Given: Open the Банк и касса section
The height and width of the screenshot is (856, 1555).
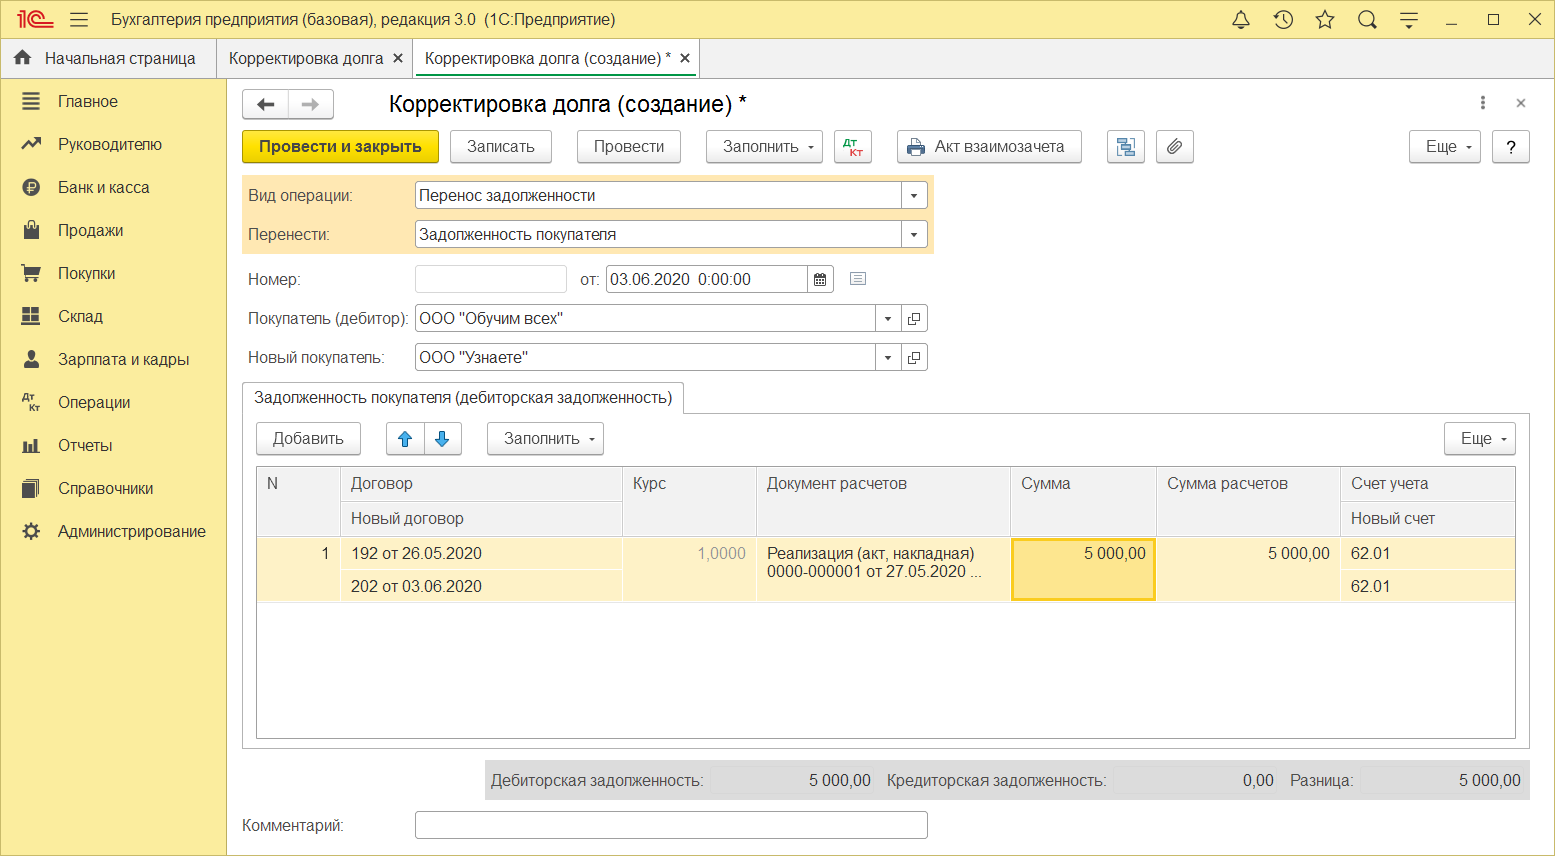Looking at the screenshot, I should (x=104, y=188).
